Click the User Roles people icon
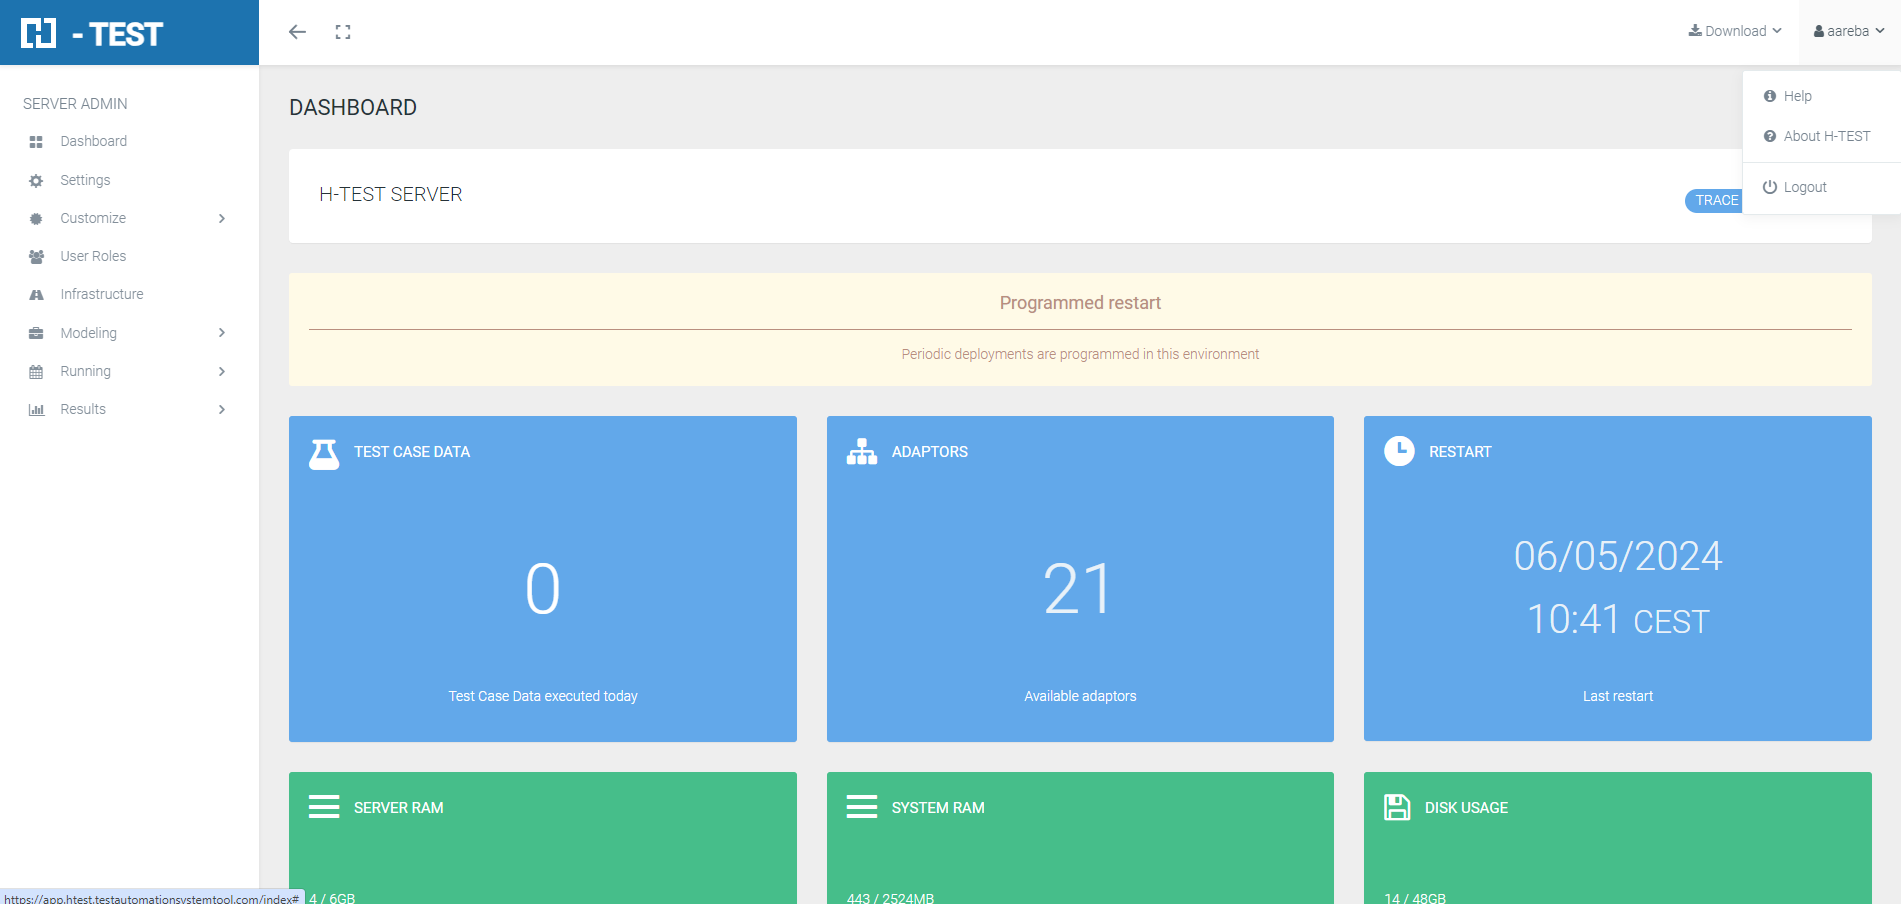The height and width of the screenshot is (904, 1901). coord(36,257)
